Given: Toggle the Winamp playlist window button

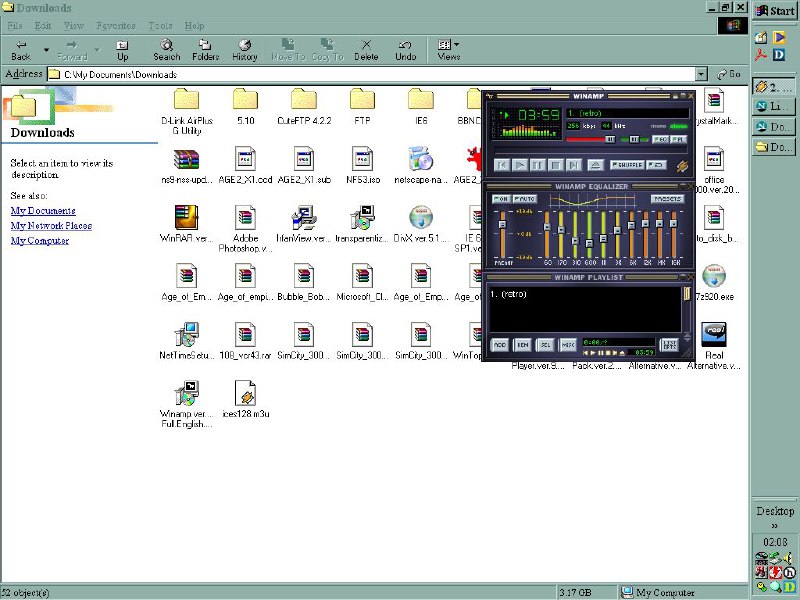Looking at the screenshot, I should (x=679, y=139).
